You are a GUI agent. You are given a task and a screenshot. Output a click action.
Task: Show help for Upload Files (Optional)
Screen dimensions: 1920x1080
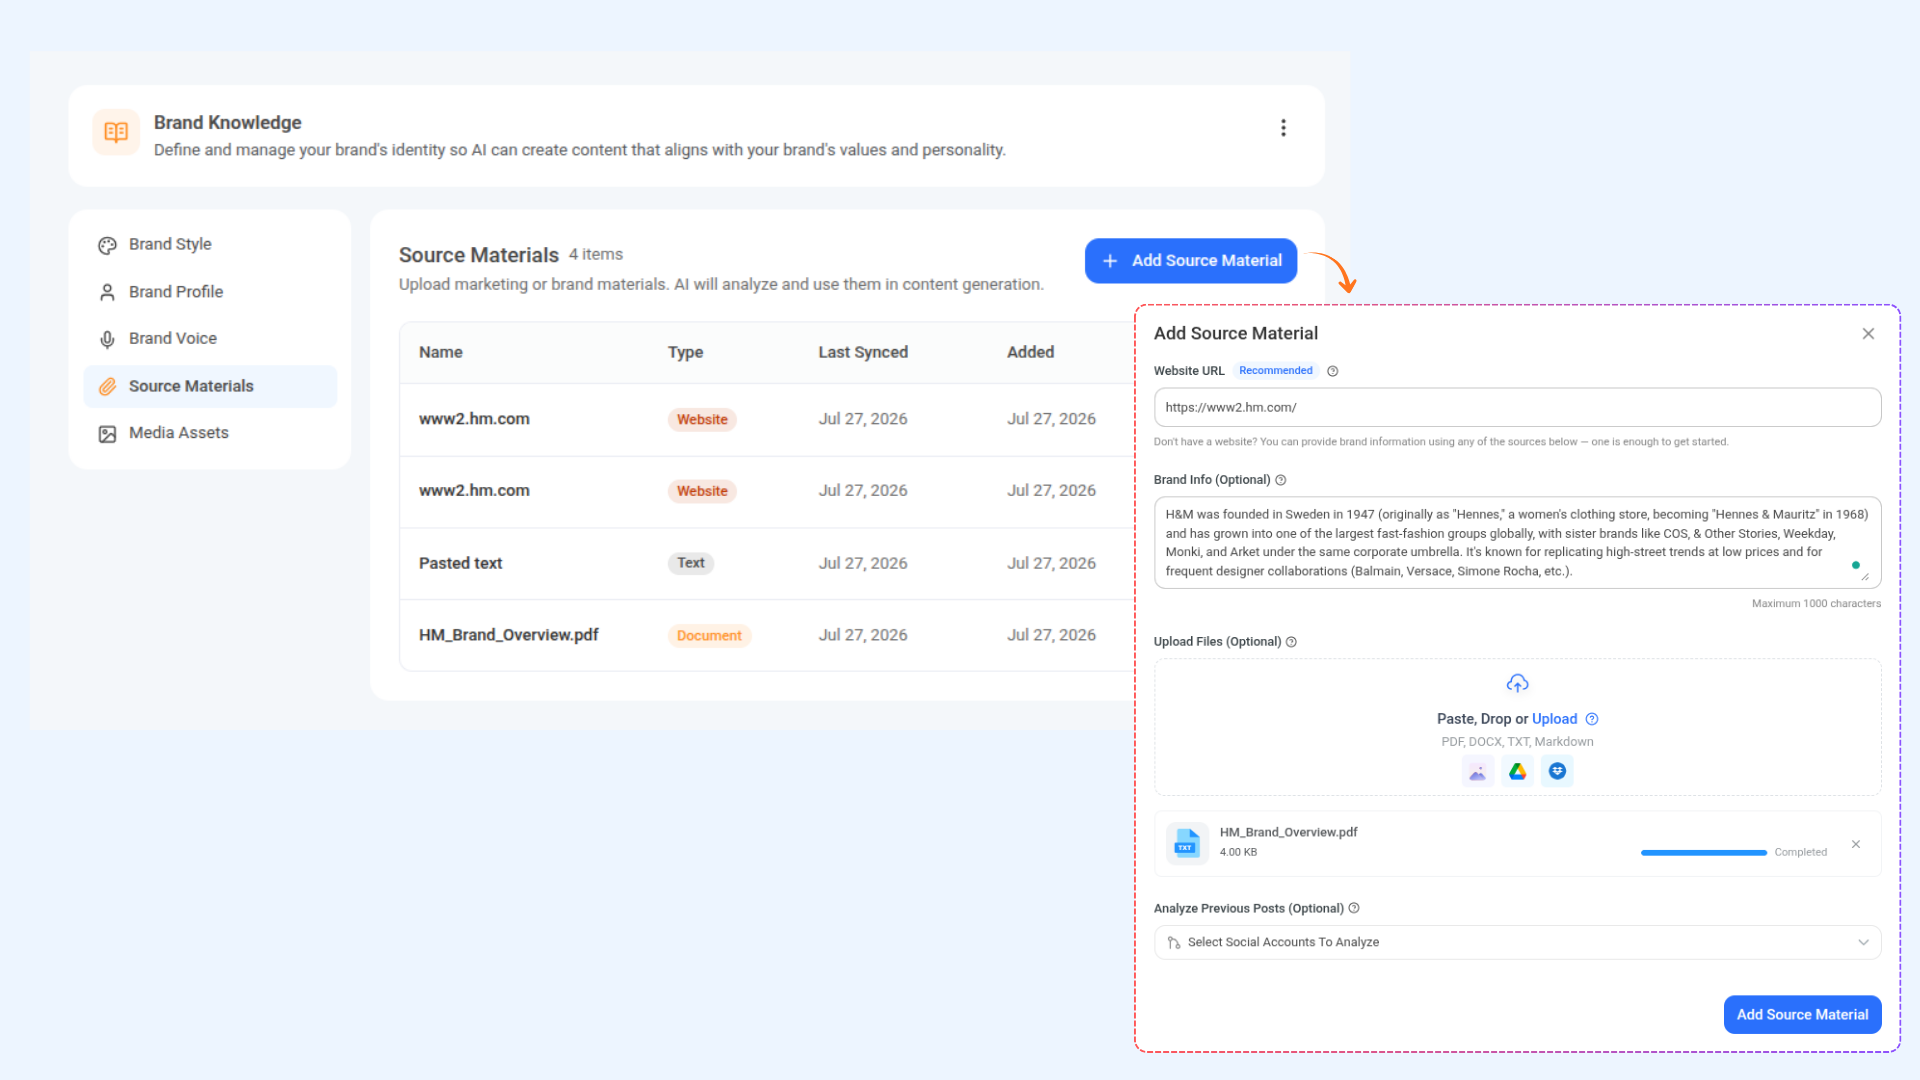click(1291, 642)
